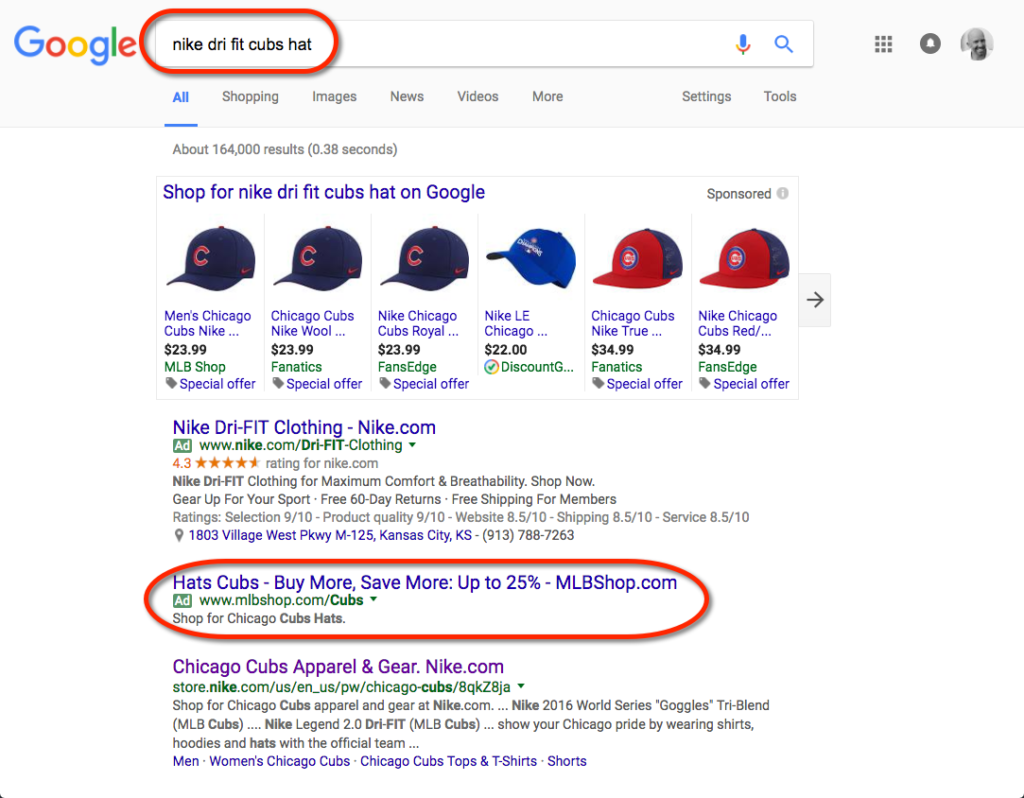Viewport: 1024px width, 798px height.
Task: Click the Google logo
Action: 75,44
